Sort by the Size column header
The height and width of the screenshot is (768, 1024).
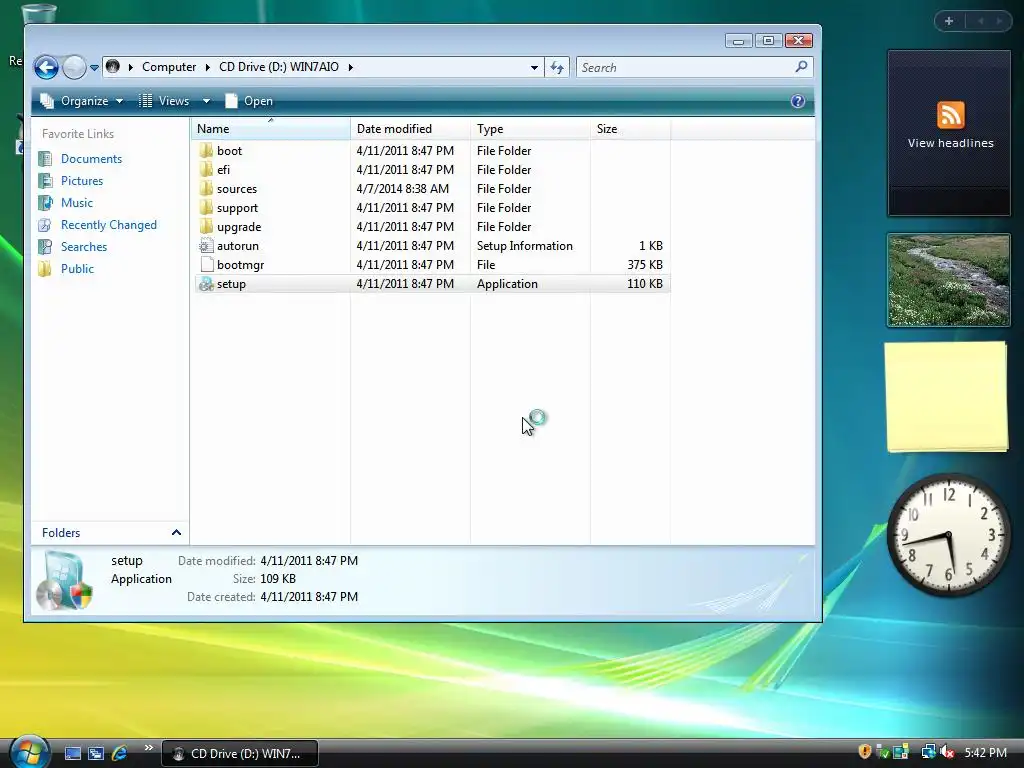(630, 129)
